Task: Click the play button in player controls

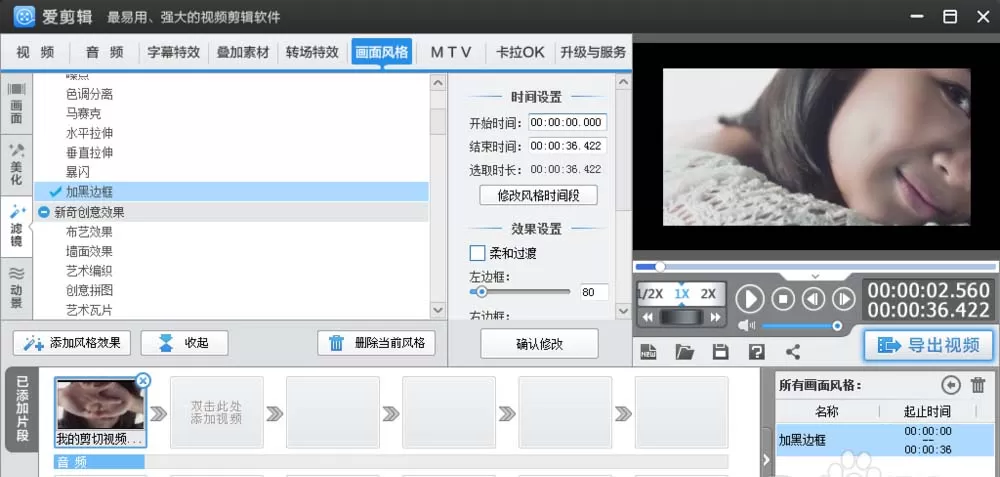Action: 750,298
